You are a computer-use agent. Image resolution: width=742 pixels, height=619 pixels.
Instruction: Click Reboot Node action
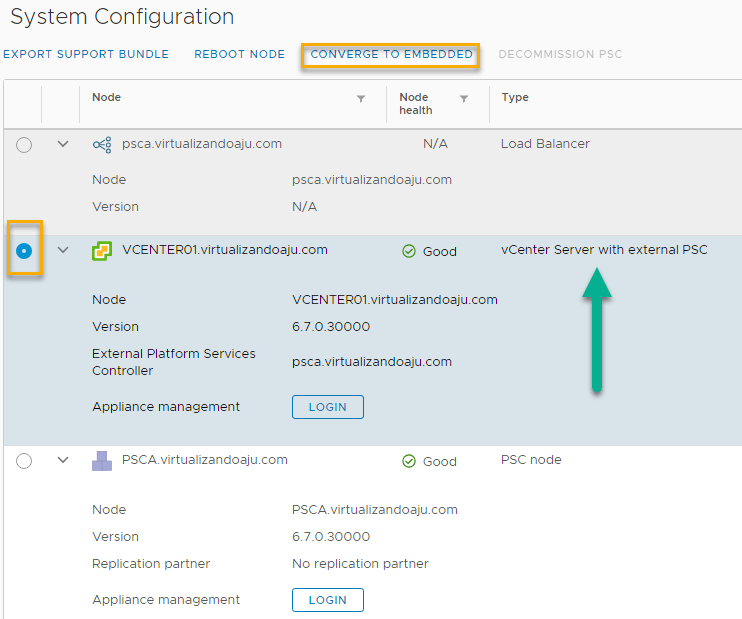(239, 54)
